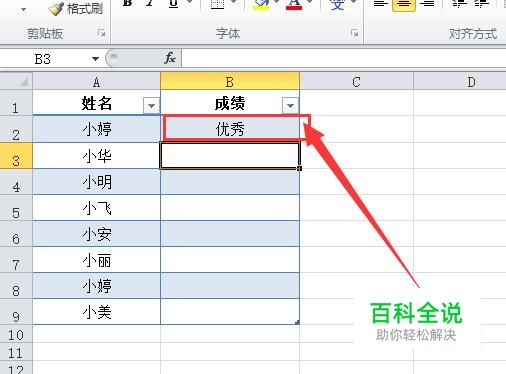
Task: Open the filter dropdown for 姓名
Action: click(151, 106)
